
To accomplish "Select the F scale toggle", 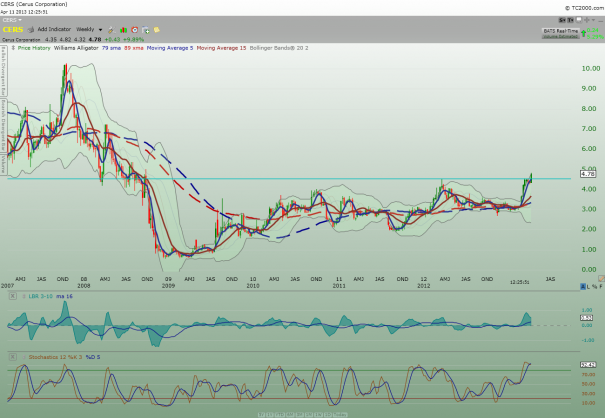I will [601, 286].
